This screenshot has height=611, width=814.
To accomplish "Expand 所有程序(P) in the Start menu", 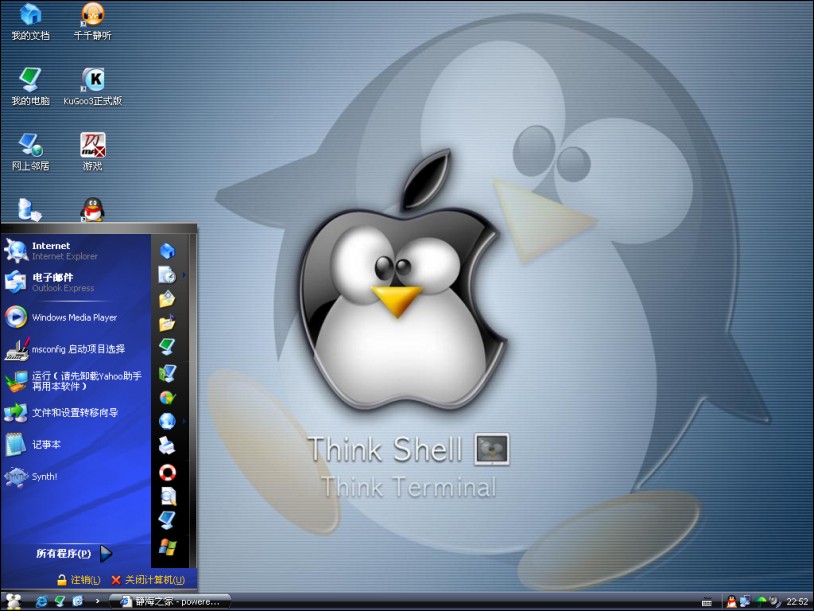I will [74, 553].
